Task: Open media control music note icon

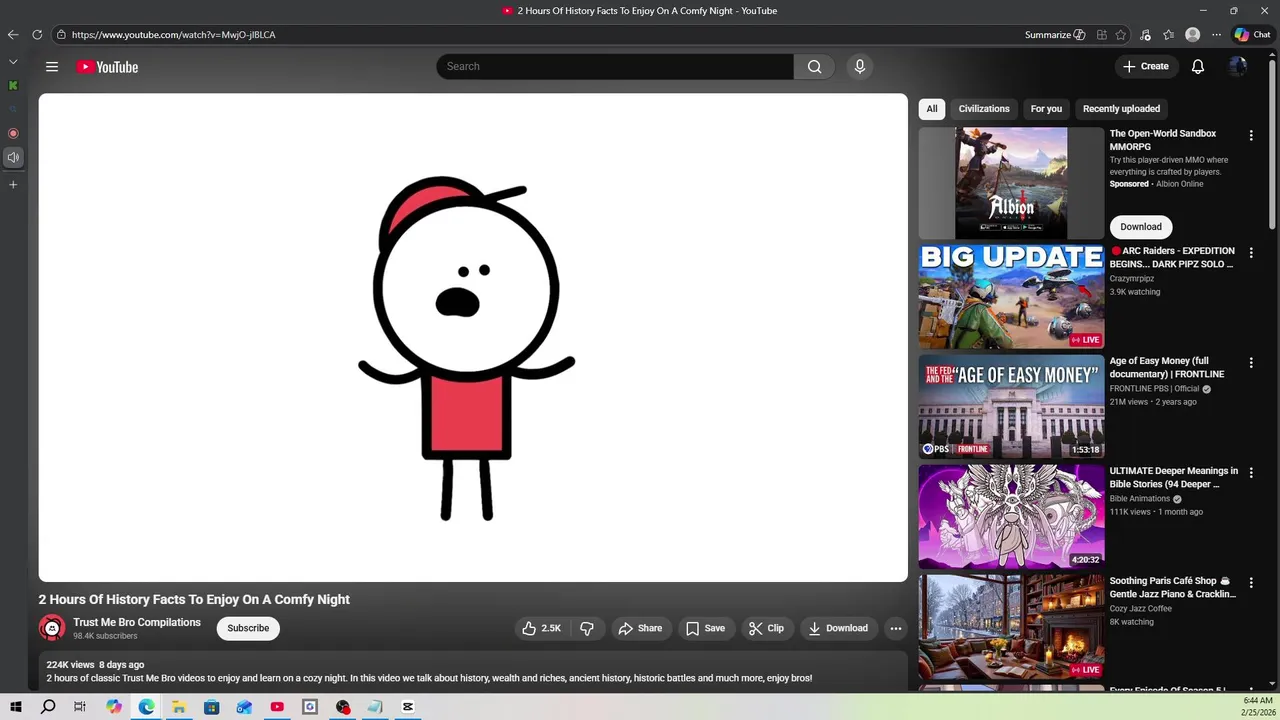Action: pyautogui.click(x=1145, y=35)
